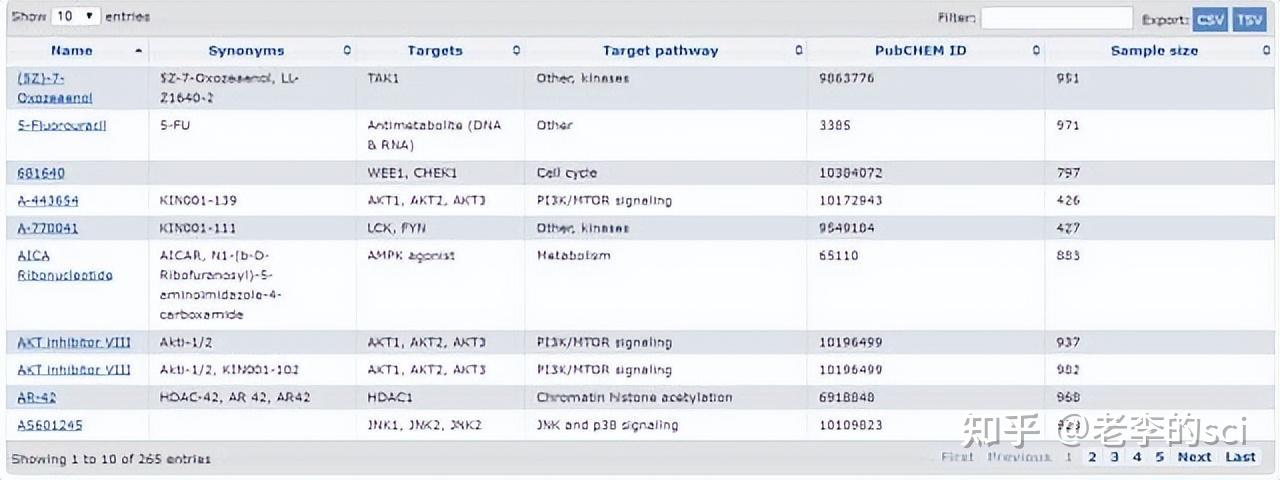
Task: Open the 5-Fluorouracil drug link
Action: click(x=62, y=125)
